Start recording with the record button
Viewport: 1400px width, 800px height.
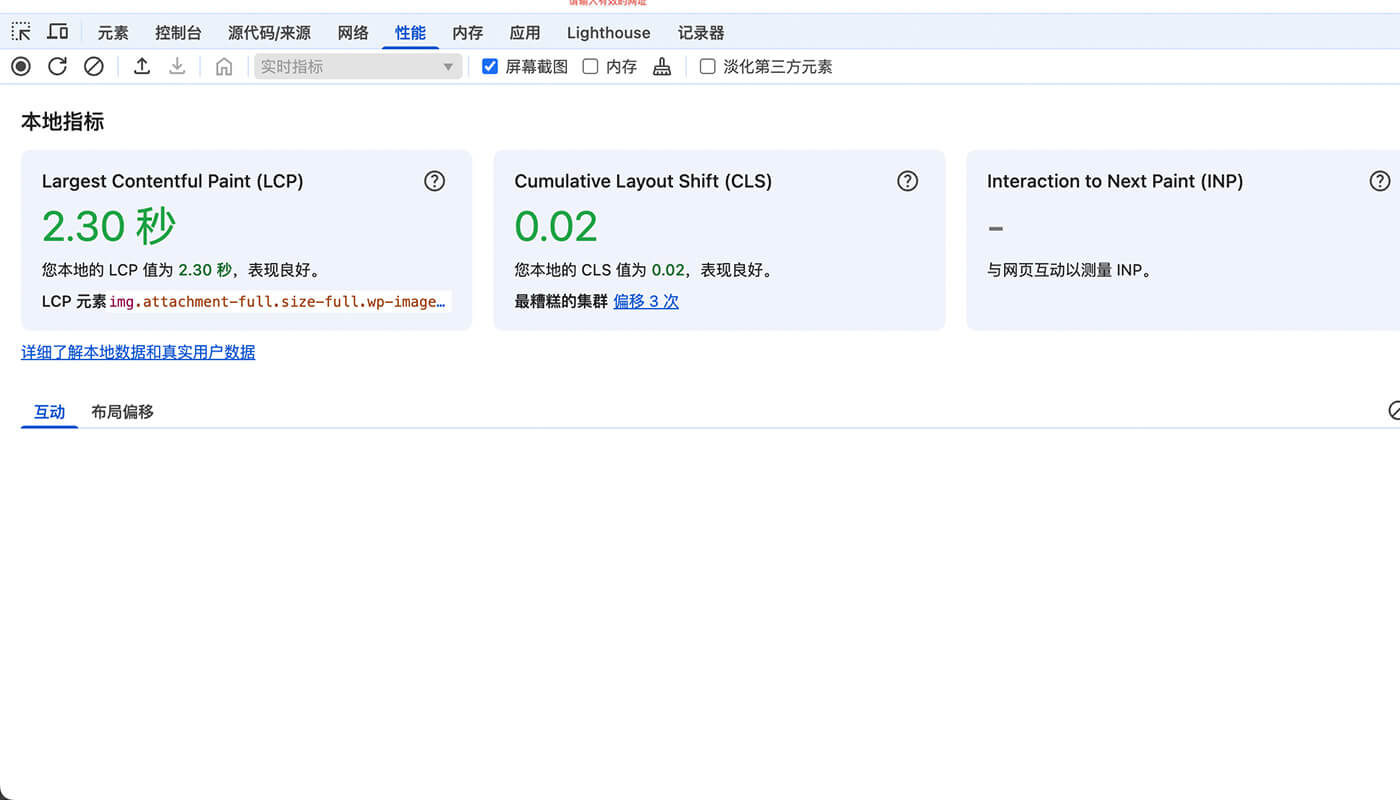(21, 66)
